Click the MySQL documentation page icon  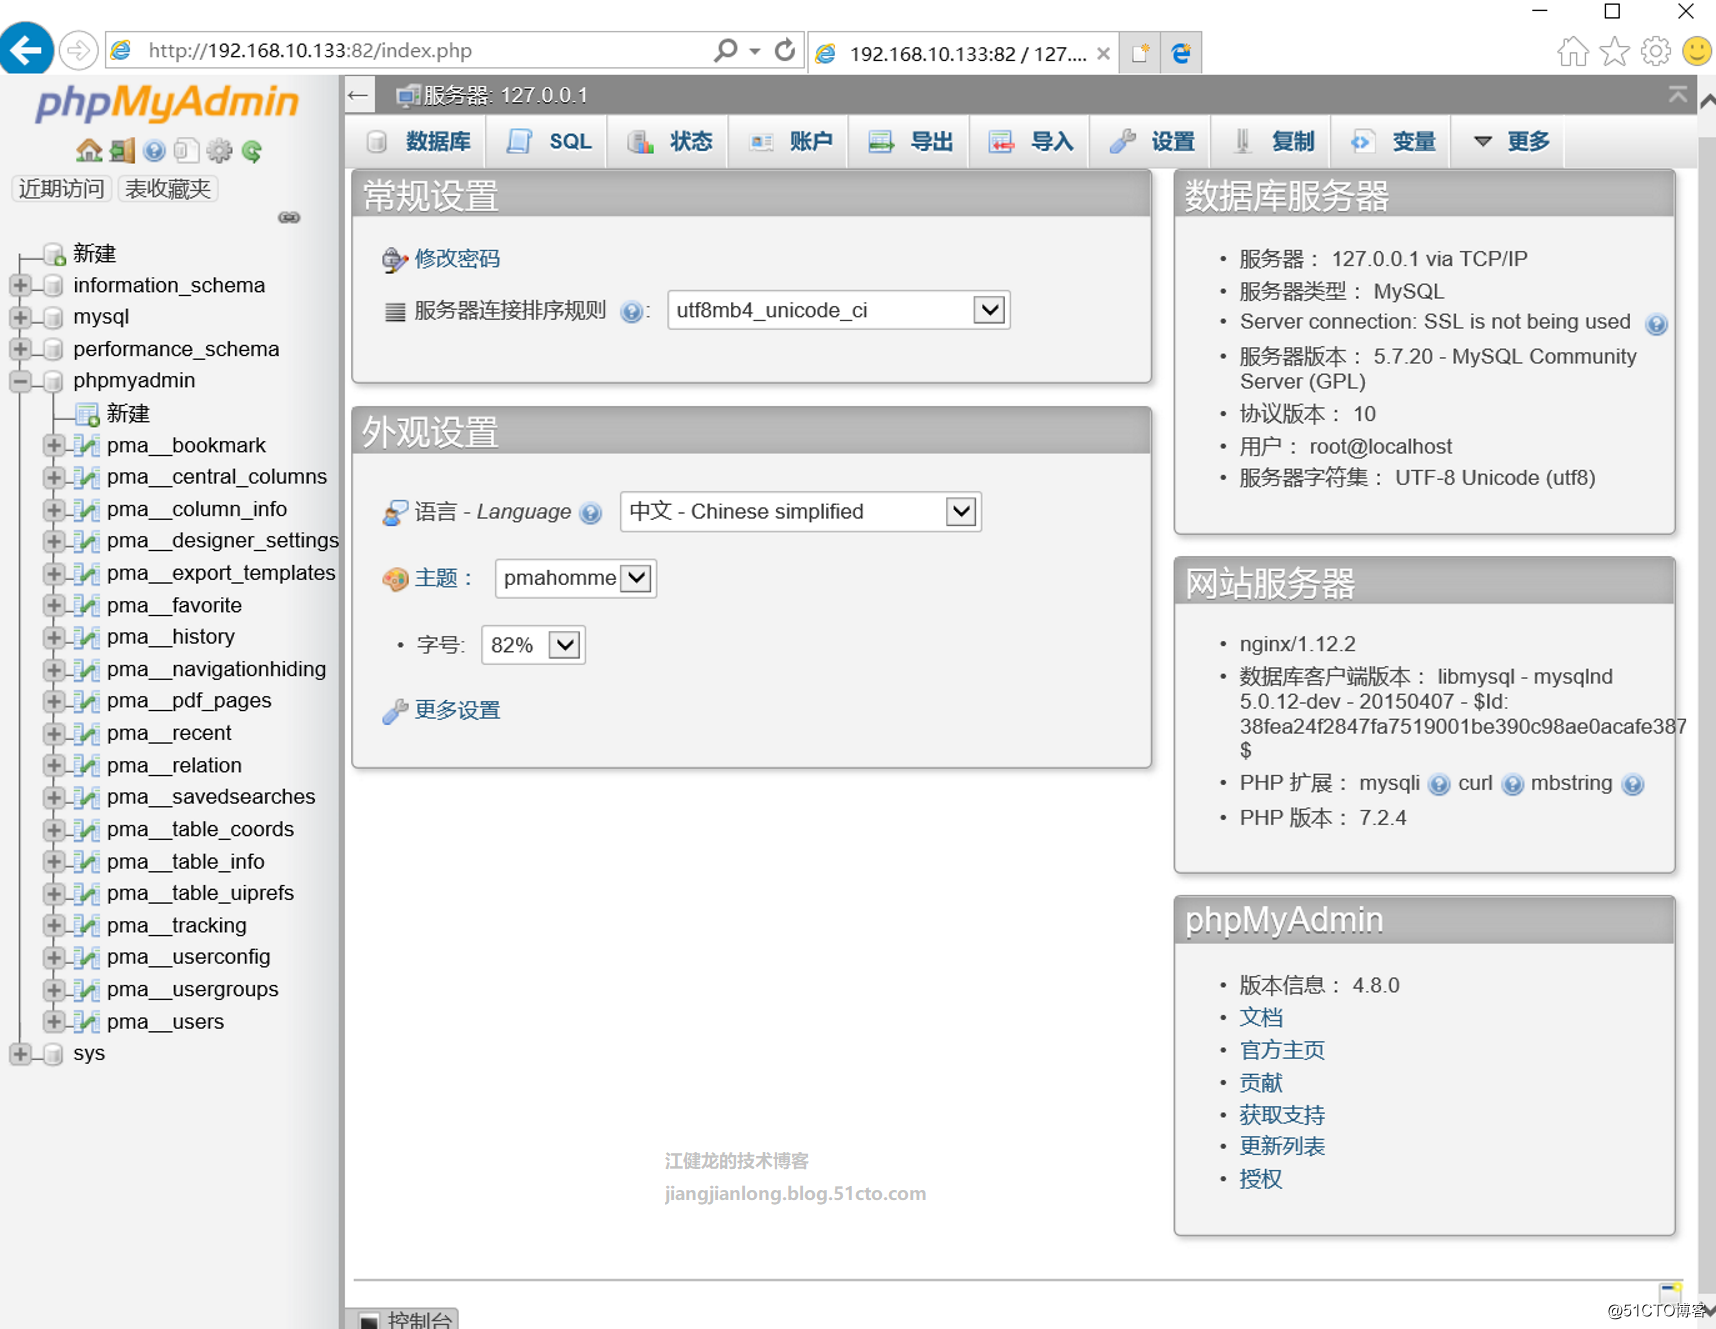[186, 150]
